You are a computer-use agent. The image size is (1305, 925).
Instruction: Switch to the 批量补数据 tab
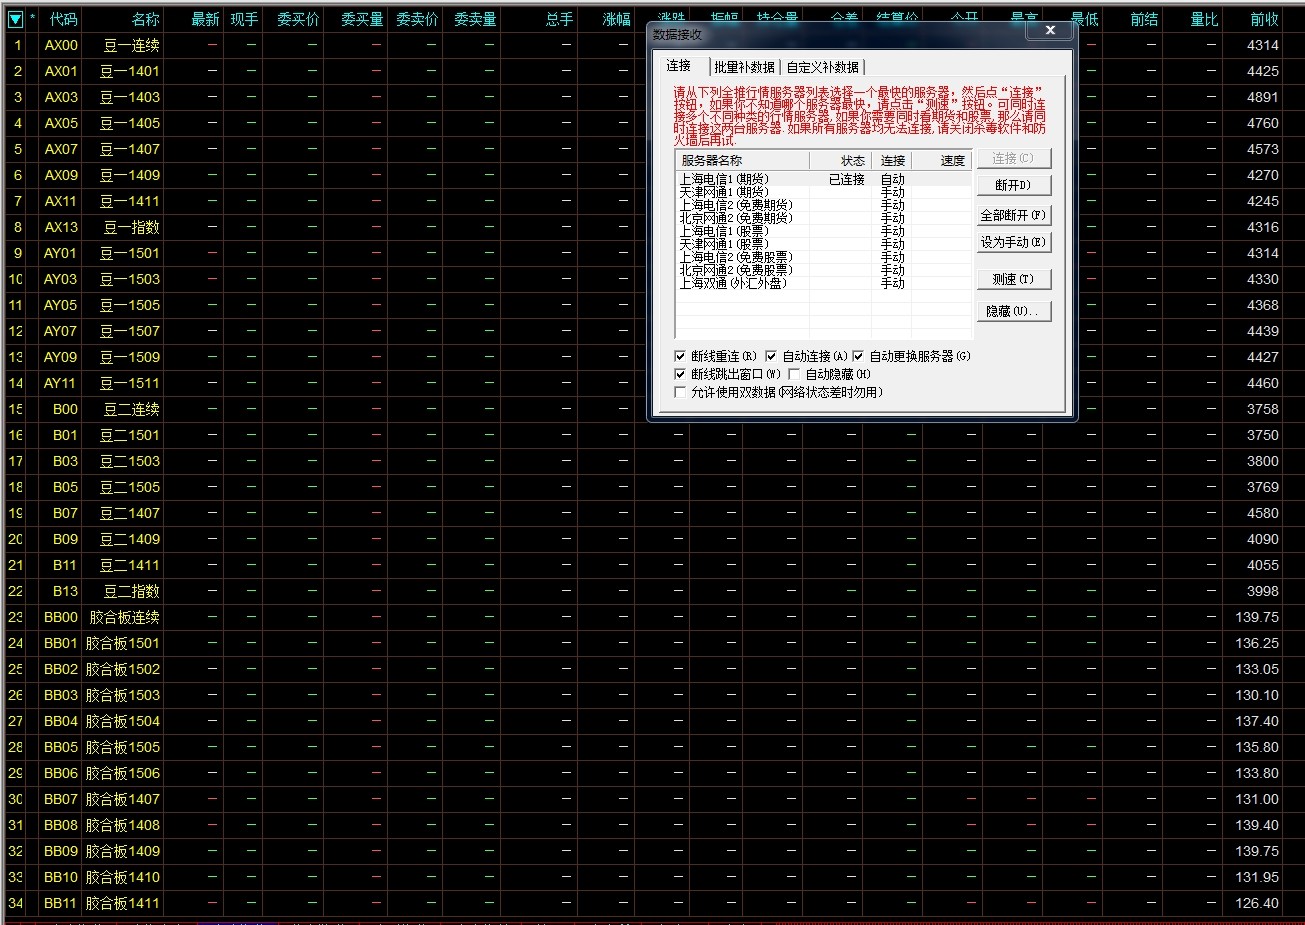click(x=744, y=67)
